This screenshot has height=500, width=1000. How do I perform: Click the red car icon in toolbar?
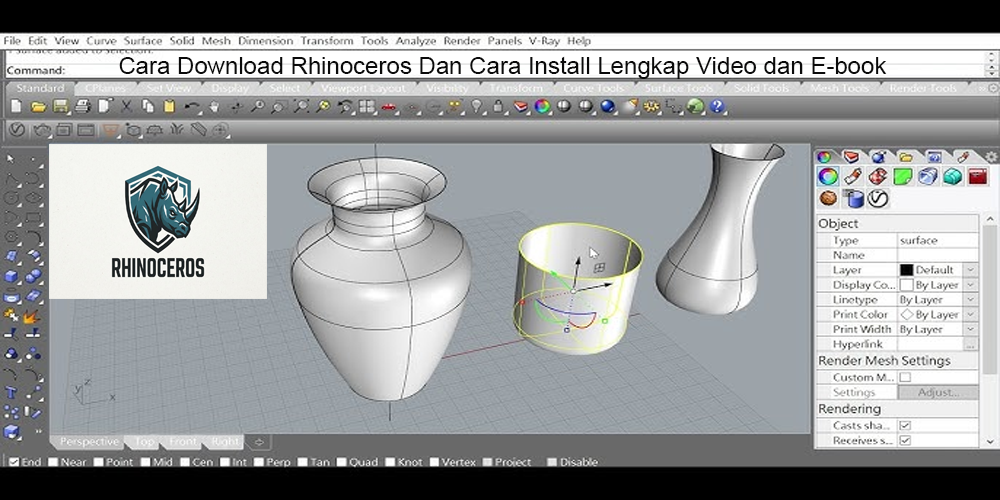point(388,107)
